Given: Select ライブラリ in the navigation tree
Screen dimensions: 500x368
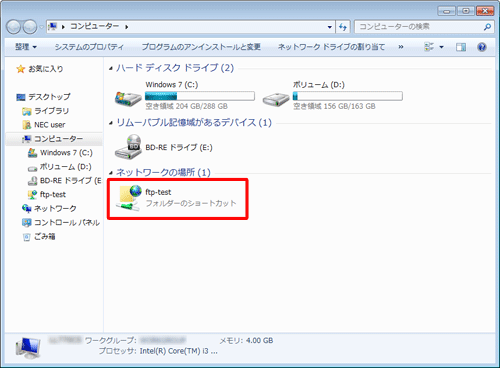Looking at the screenshot, I should (52, 111).
